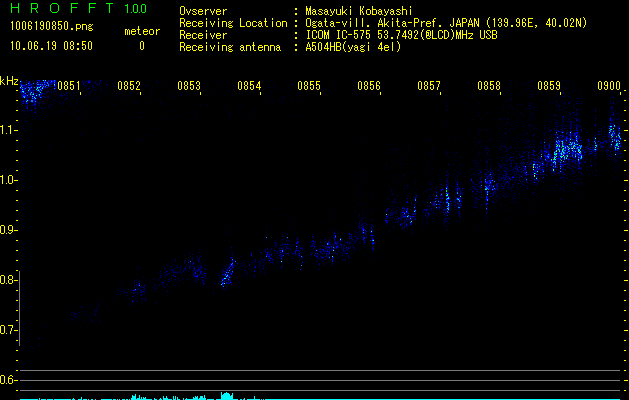
Task: Select the file name 1006190850.png
Action: [x=52, y=27]
